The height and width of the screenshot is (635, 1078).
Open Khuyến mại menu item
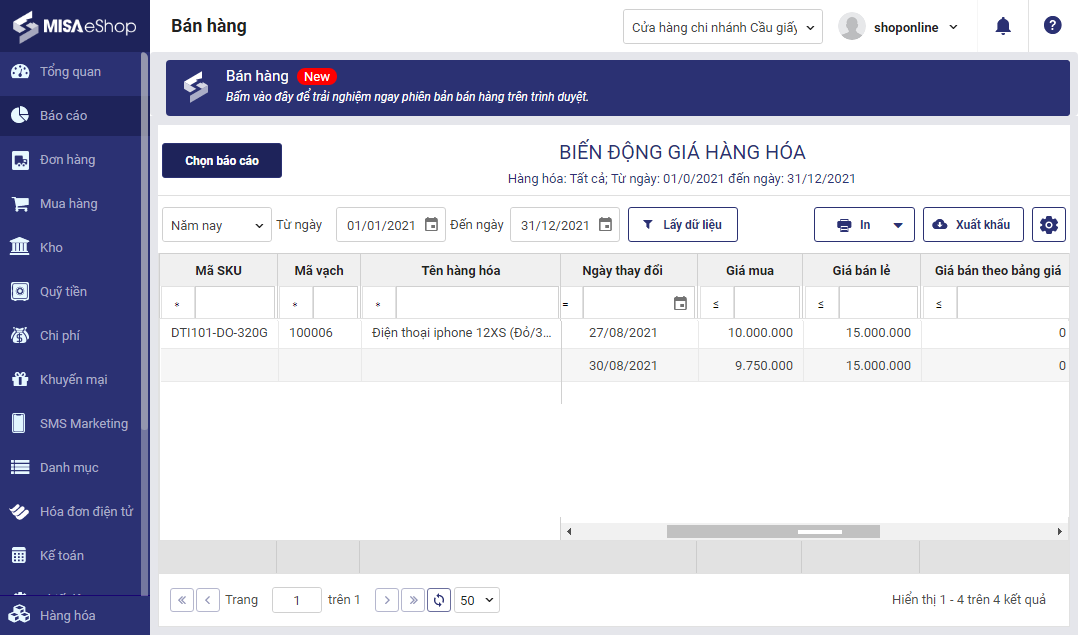70,379
